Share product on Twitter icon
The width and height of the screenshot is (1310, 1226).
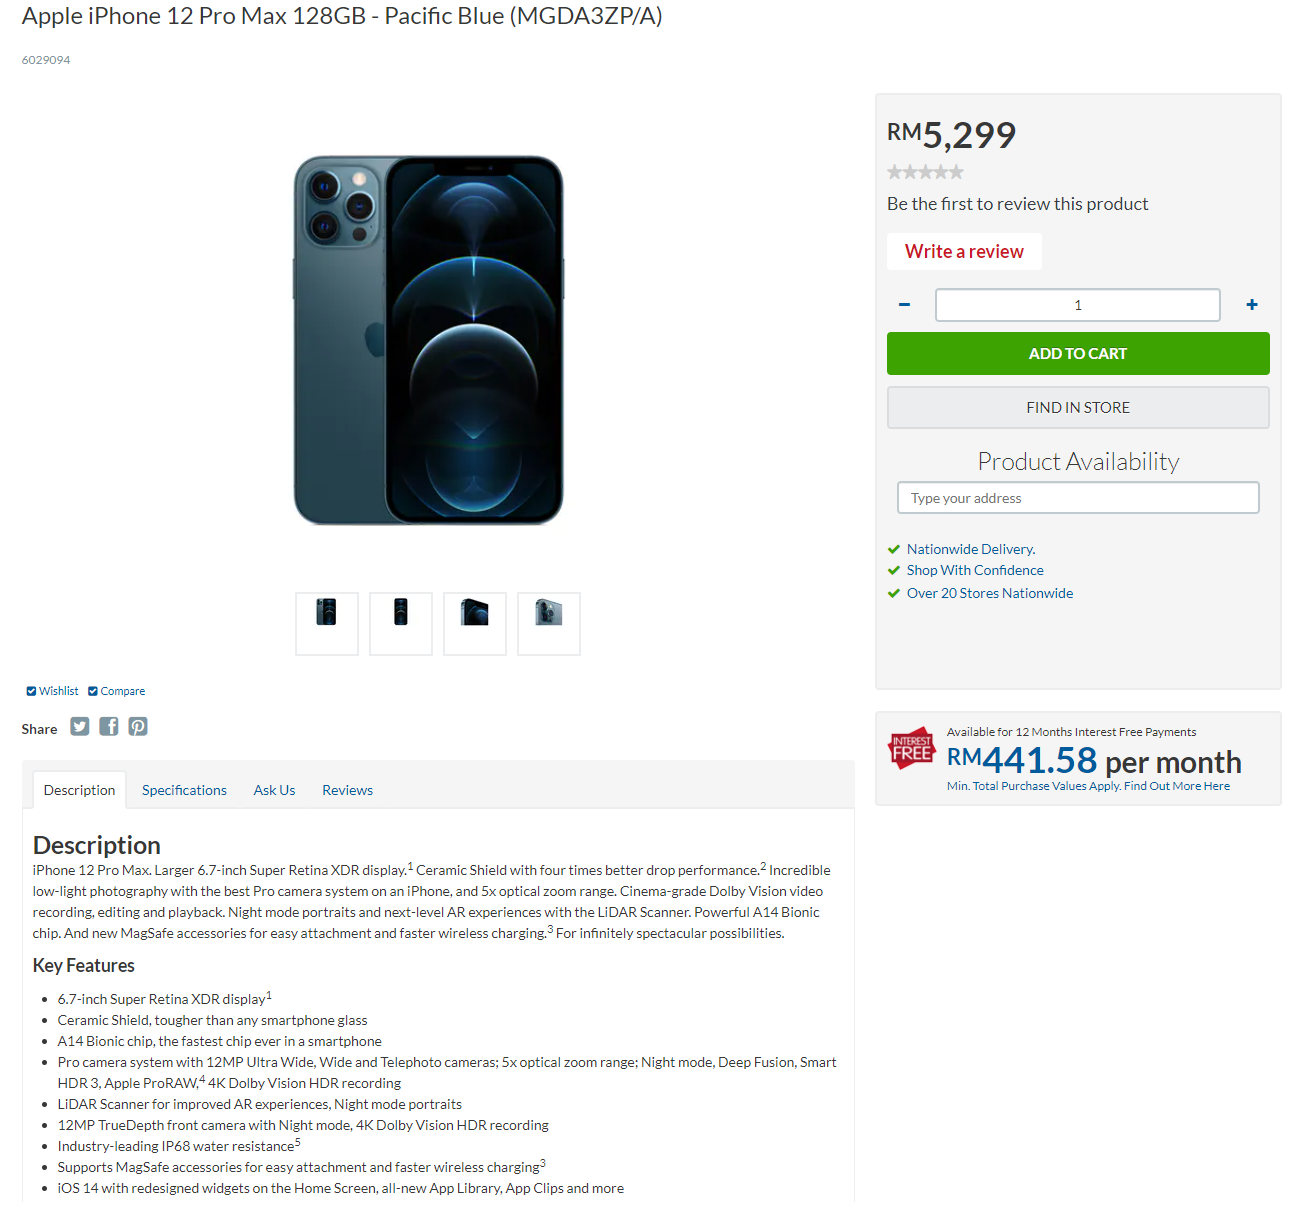[x=80, y=727]
